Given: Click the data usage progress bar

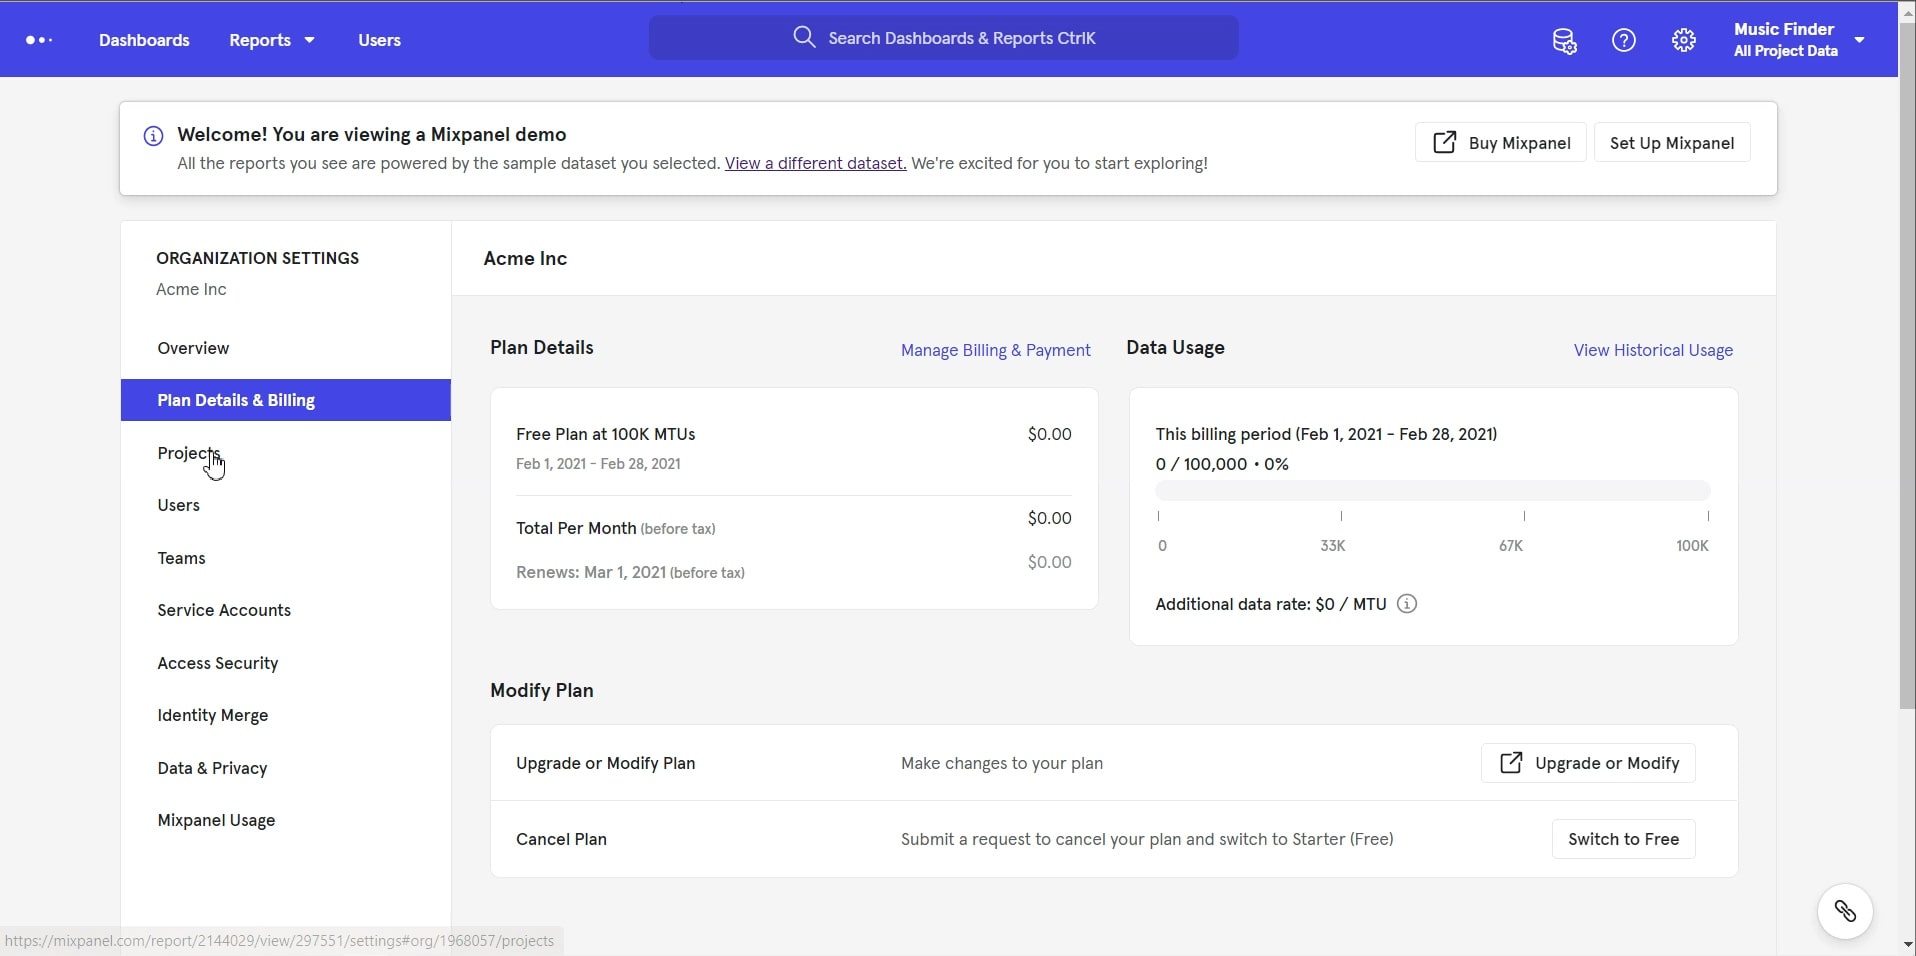Looking at the screenshot, I should 1432,490.
